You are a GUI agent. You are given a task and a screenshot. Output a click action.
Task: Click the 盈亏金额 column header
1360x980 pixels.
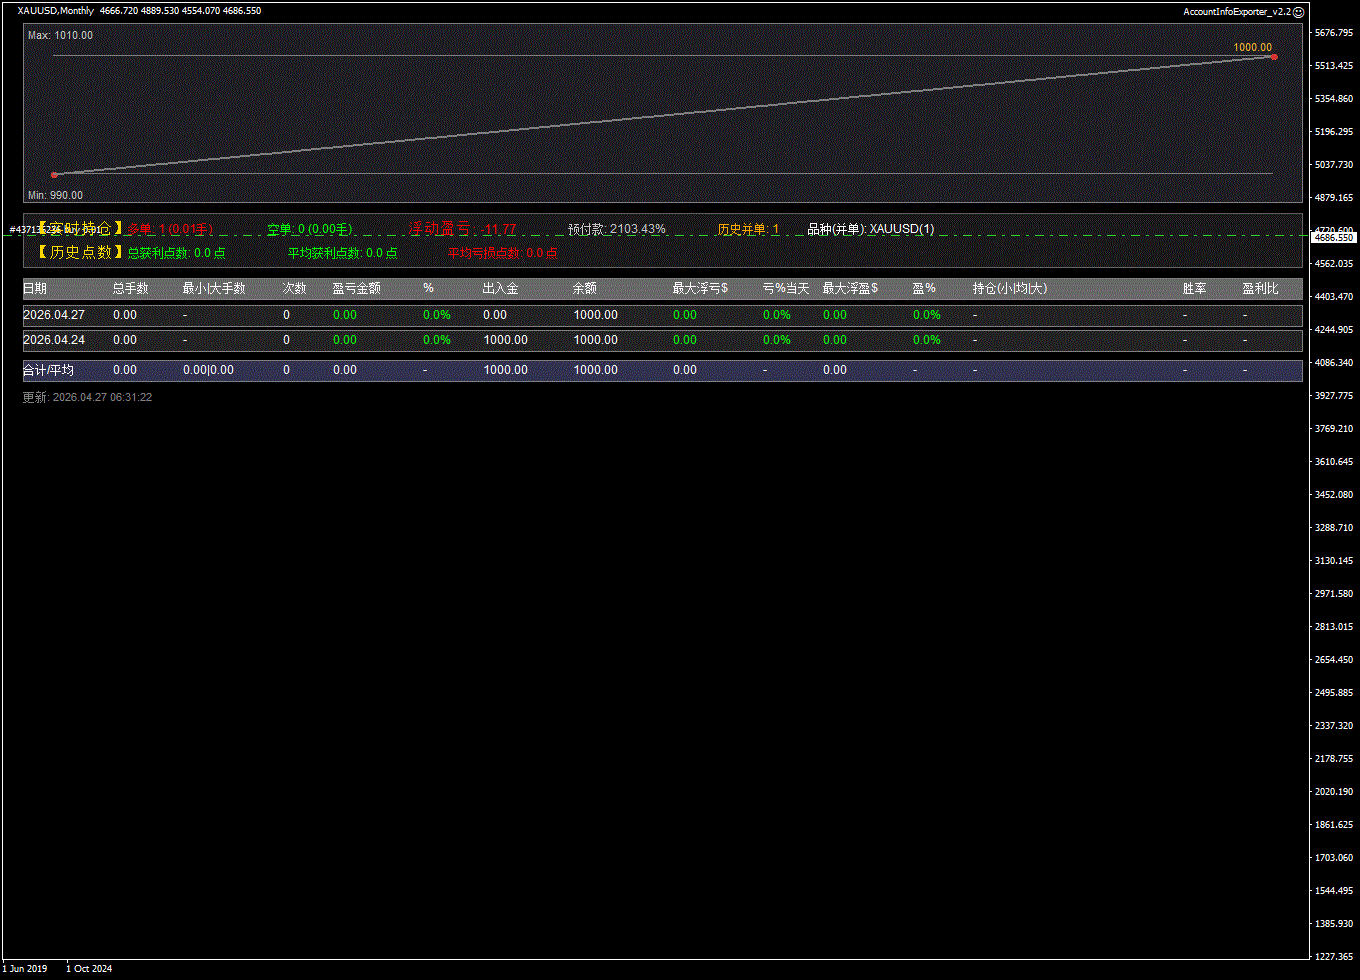point(356,289)
